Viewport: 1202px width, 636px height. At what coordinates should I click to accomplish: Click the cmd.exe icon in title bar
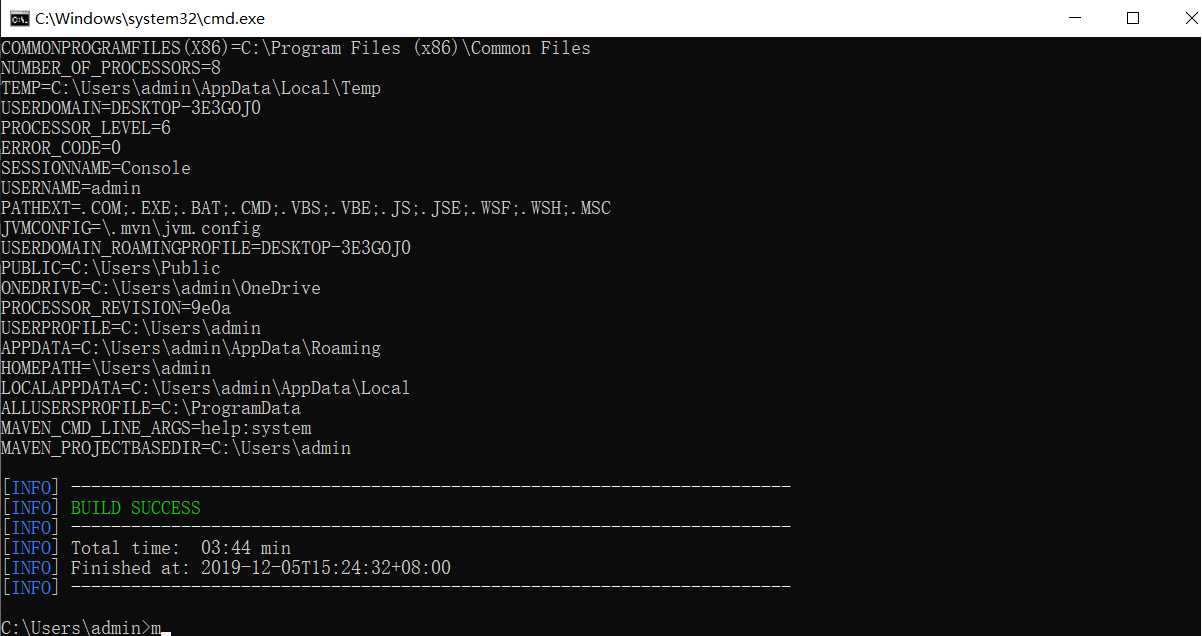click(18, 18)
